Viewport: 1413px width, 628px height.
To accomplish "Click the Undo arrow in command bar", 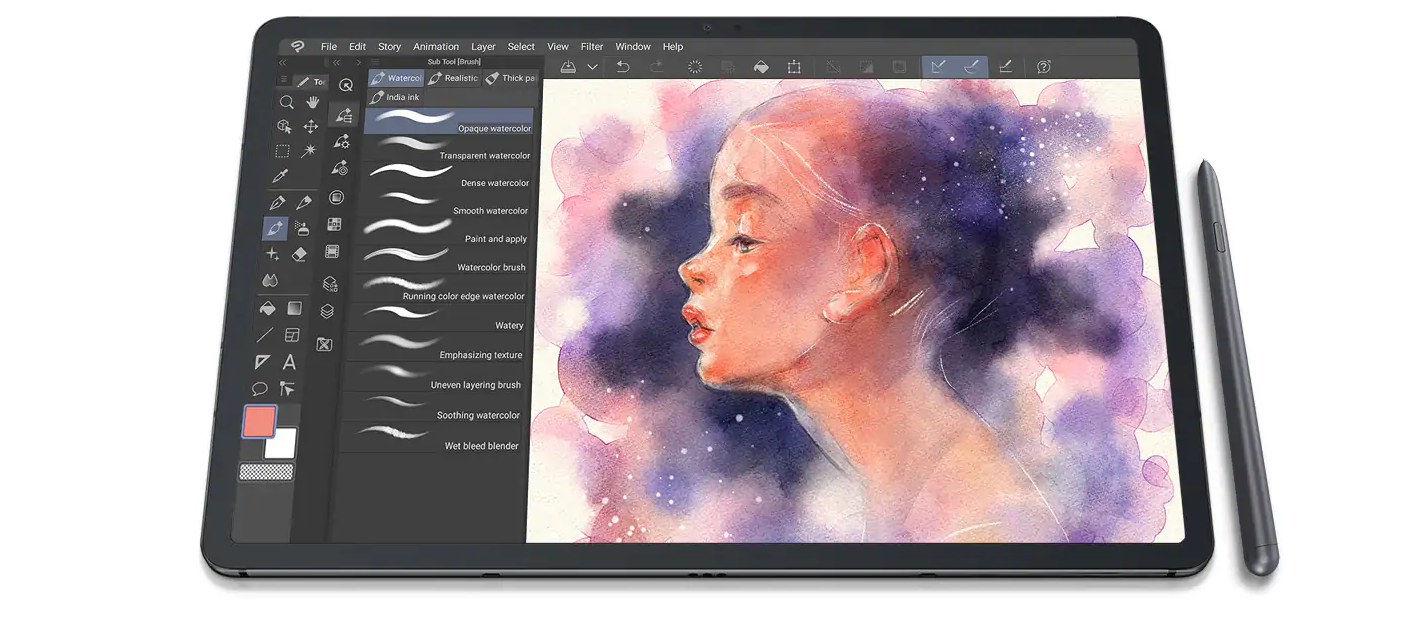I will [x=623, y=67].
